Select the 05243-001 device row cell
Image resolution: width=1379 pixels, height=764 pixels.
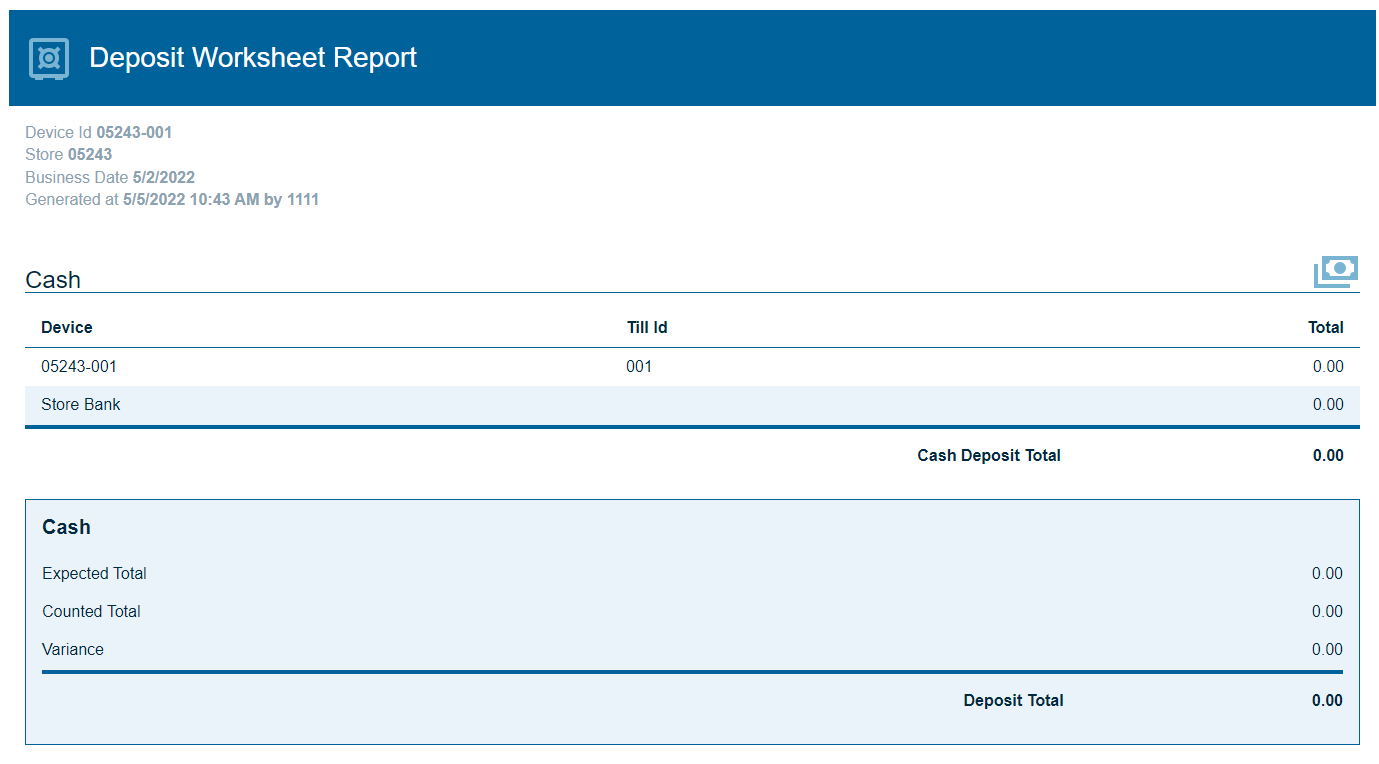pos(79,367)
